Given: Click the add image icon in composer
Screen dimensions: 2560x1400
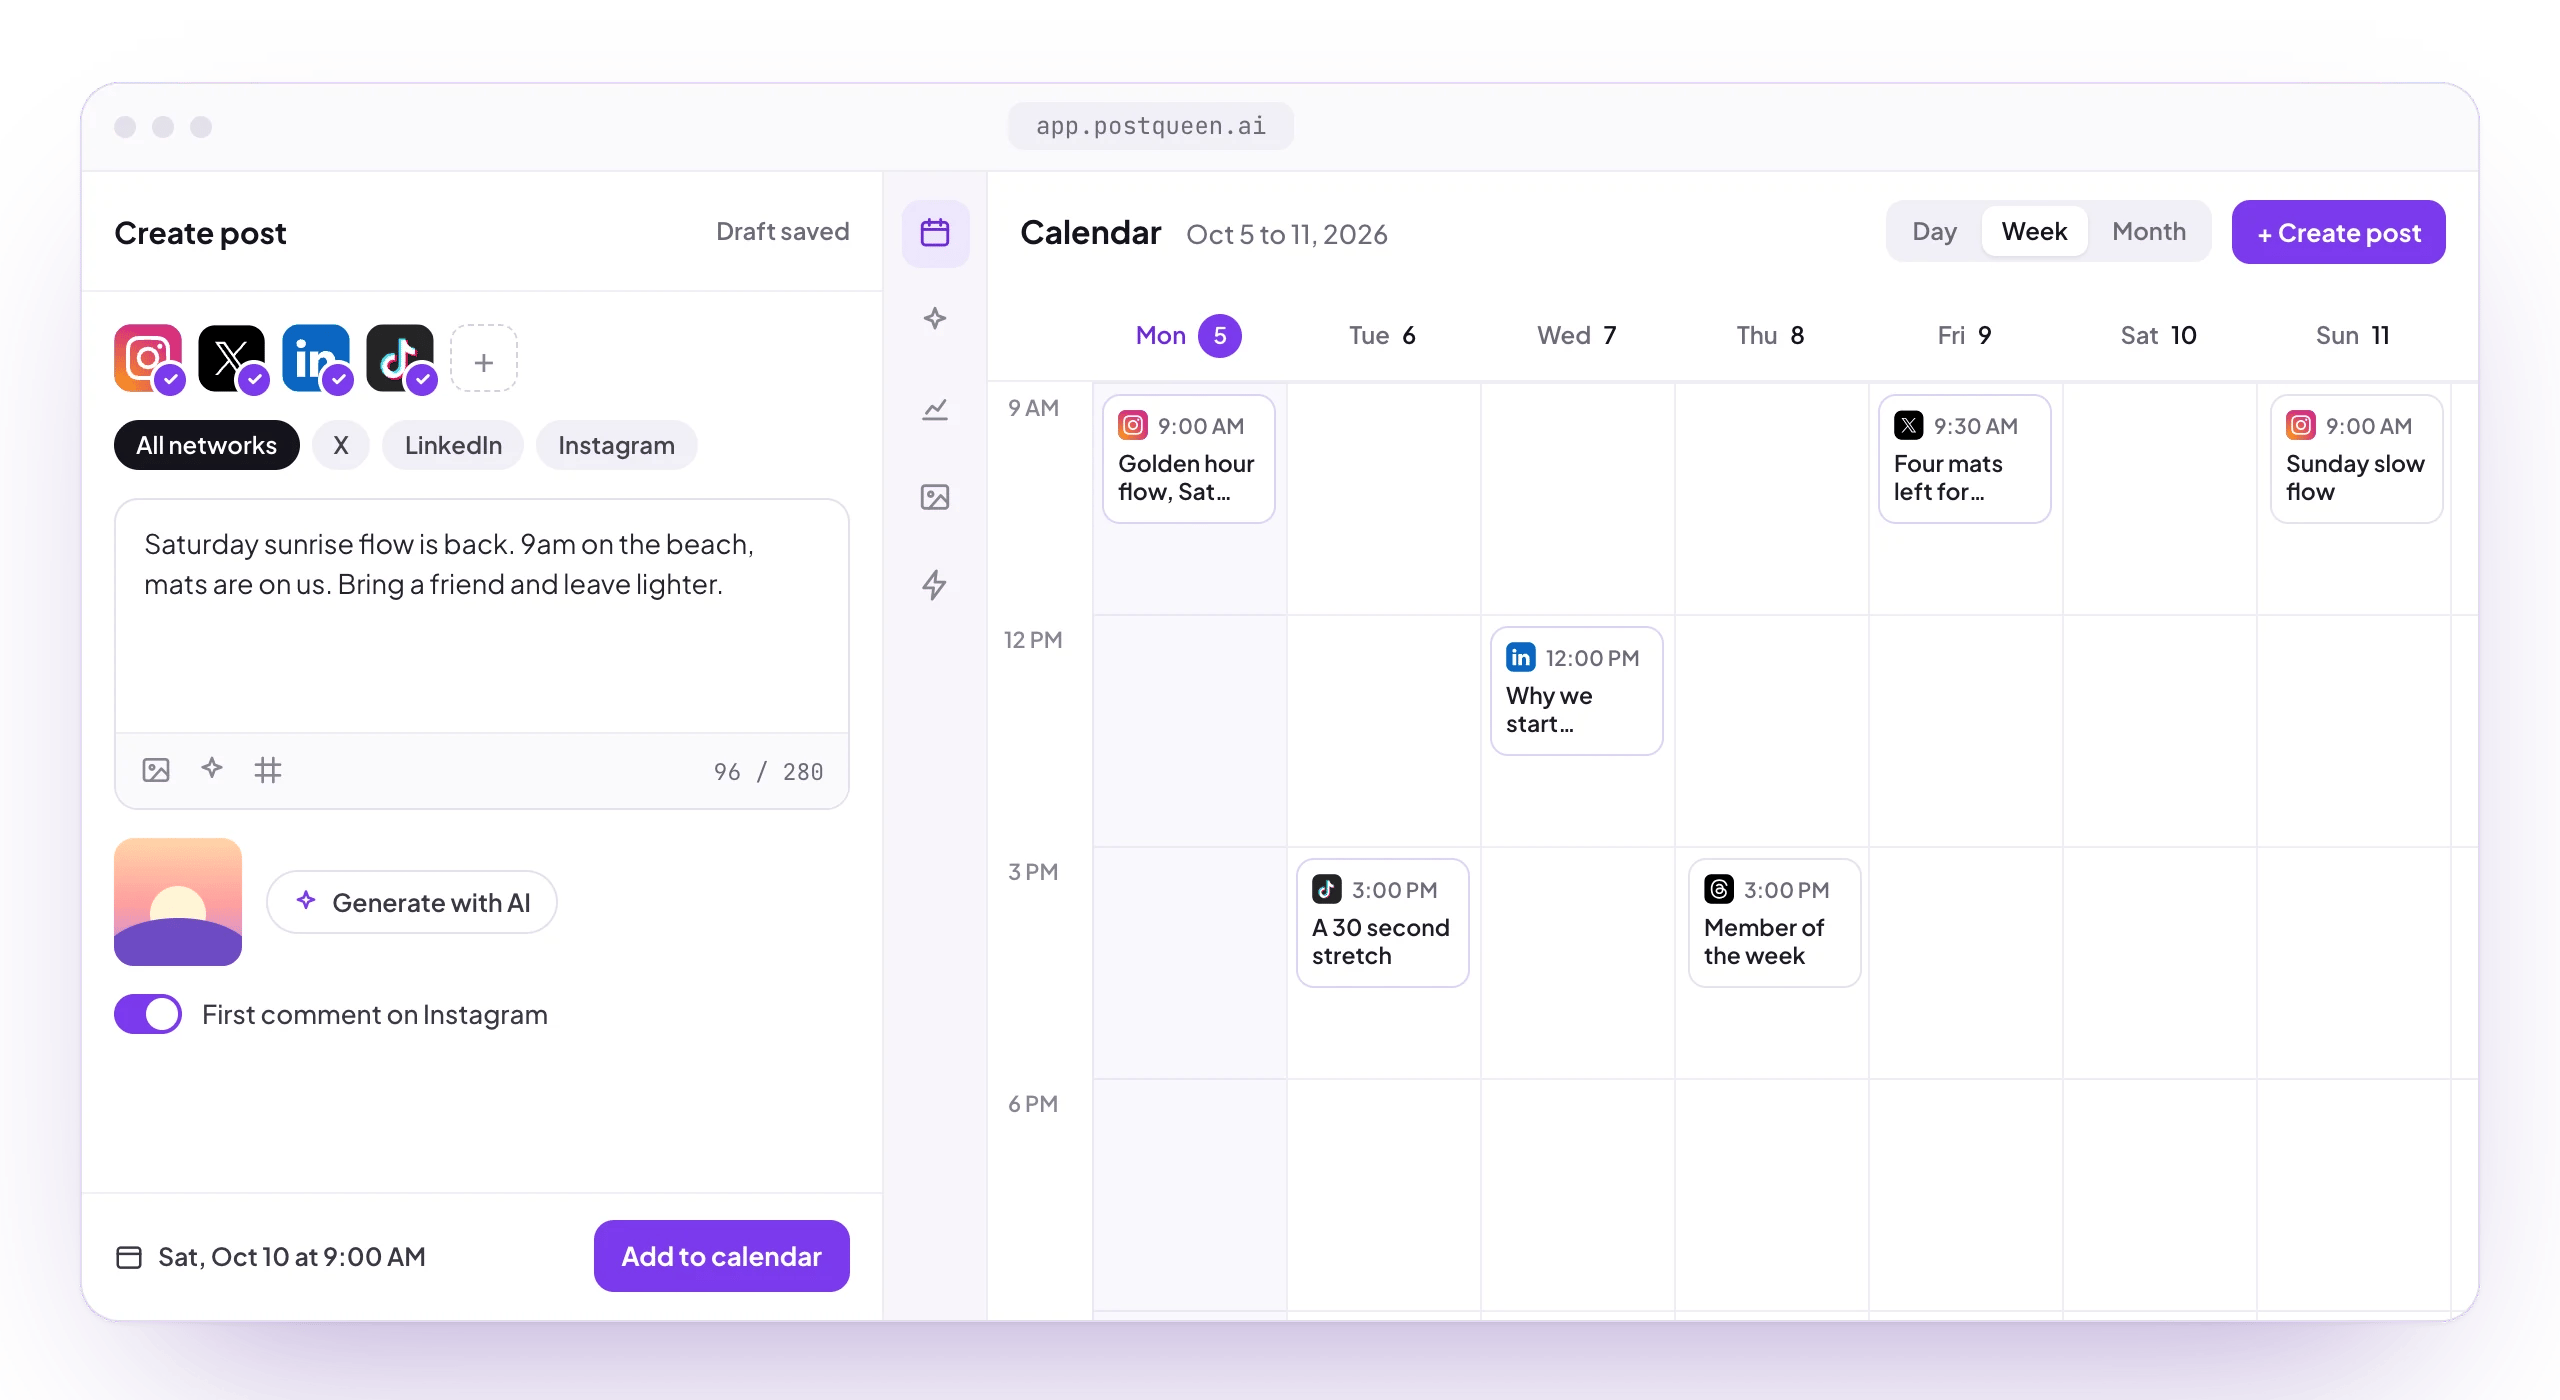Looking at the screenshot, I should (156, 770).
